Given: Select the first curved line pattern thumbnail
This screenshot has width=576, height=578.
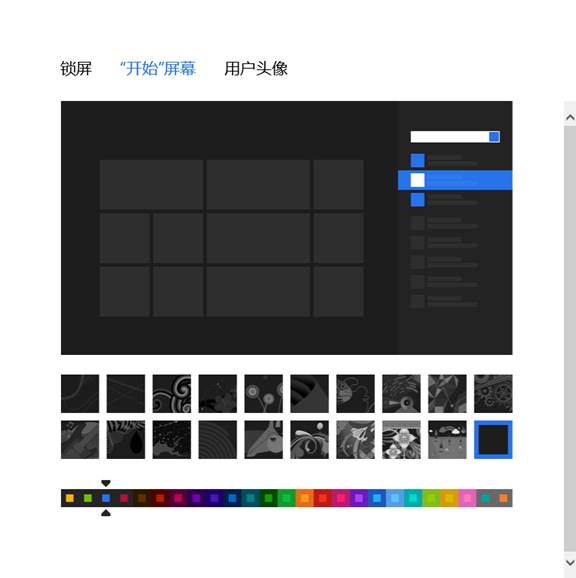Looking at the screenshot, I should pos(80,394).
